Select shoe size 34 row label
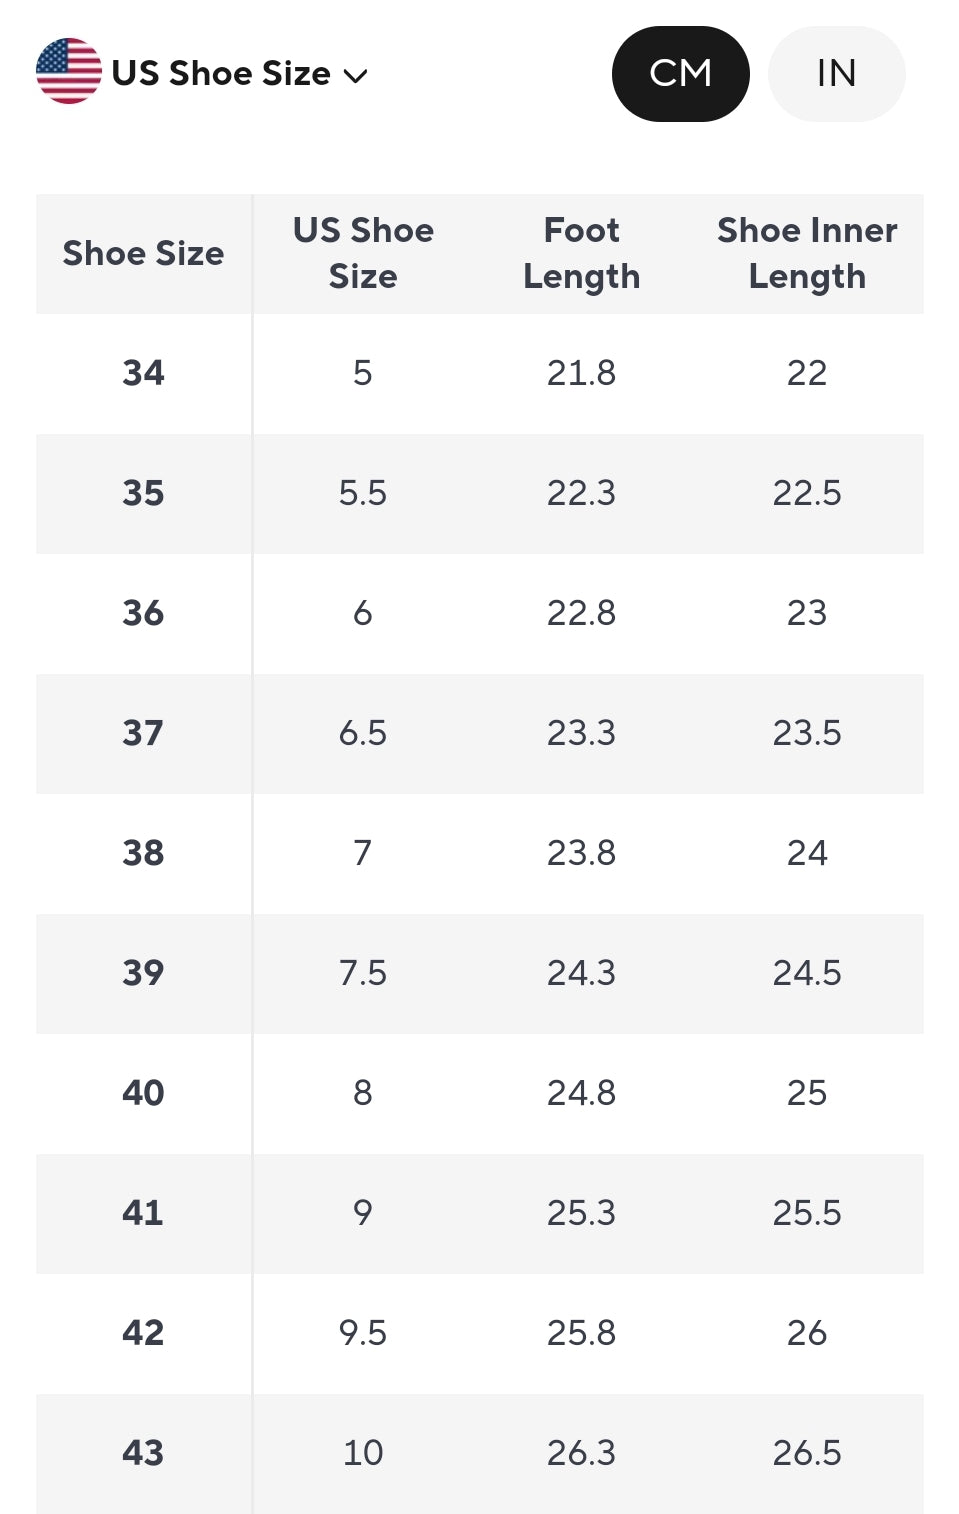 click(143, 373)
